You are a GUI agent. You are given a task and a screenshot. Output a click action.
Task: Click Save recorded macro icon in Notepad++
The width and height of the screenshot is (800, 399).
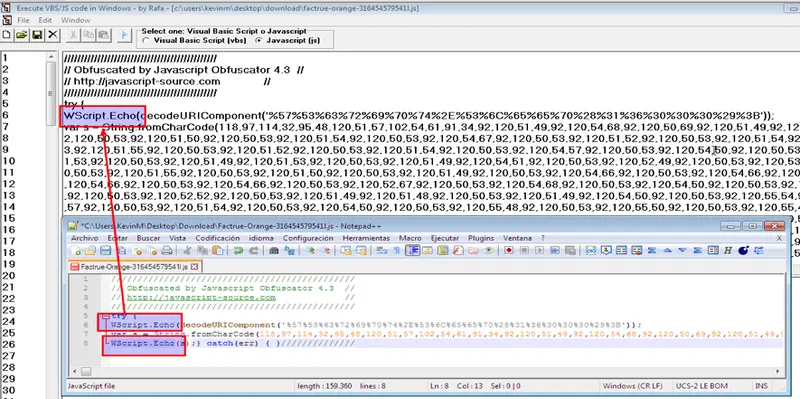click(x=570, y=251)
